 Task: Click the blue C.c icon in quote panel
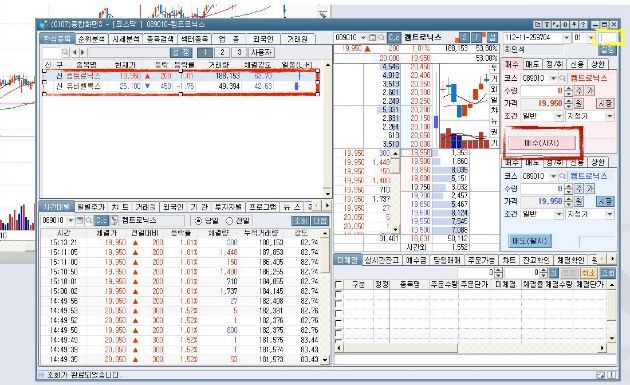point(394,38)
